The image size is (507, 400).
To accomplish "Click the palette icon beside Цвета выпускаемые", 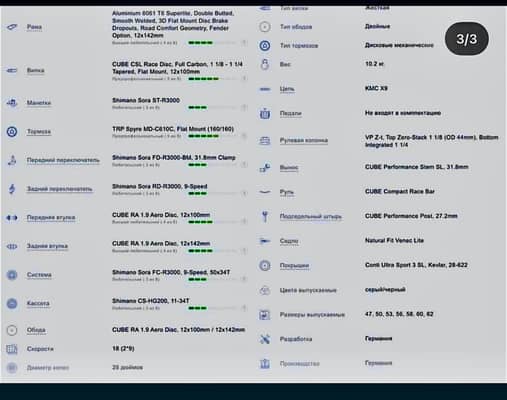I will coord(265,290).
